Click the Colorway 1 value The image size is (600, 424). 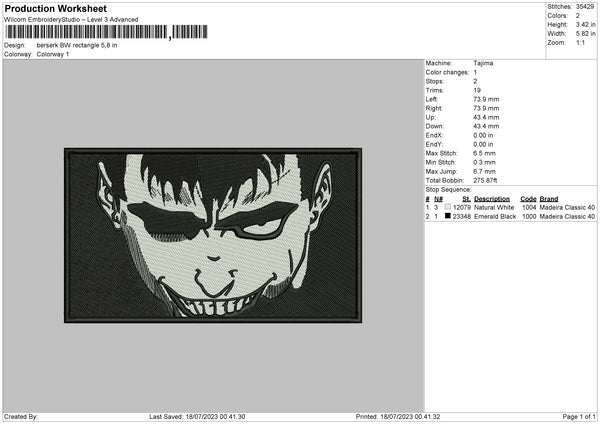pos(53,54)
